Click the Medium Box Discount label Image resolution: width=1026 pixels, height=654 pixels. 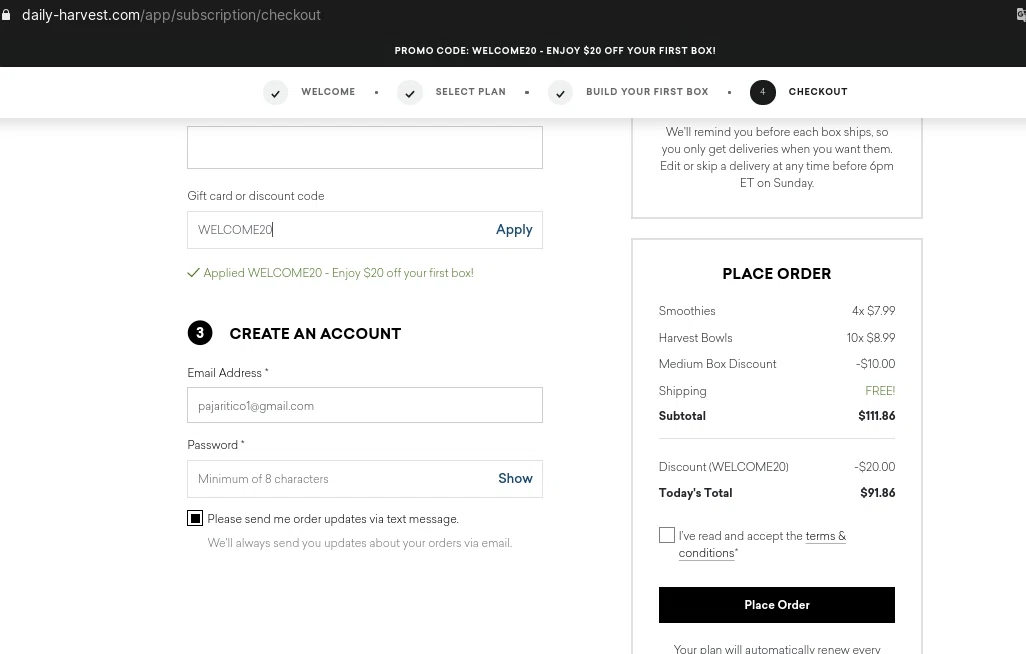click(717, 364)
